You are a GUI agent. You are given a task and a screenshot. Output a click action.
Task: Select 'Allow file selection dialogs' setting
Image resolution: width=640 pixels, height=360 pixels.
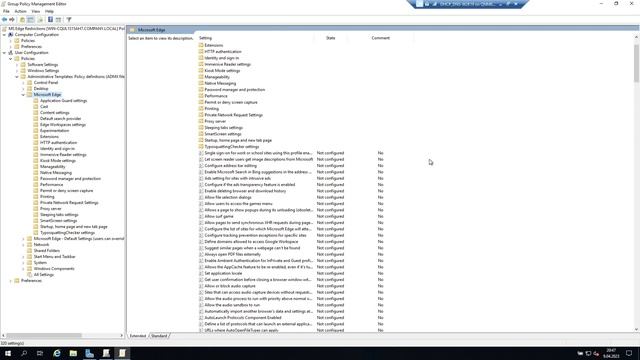pyautogui.click(x=228, y=198)
